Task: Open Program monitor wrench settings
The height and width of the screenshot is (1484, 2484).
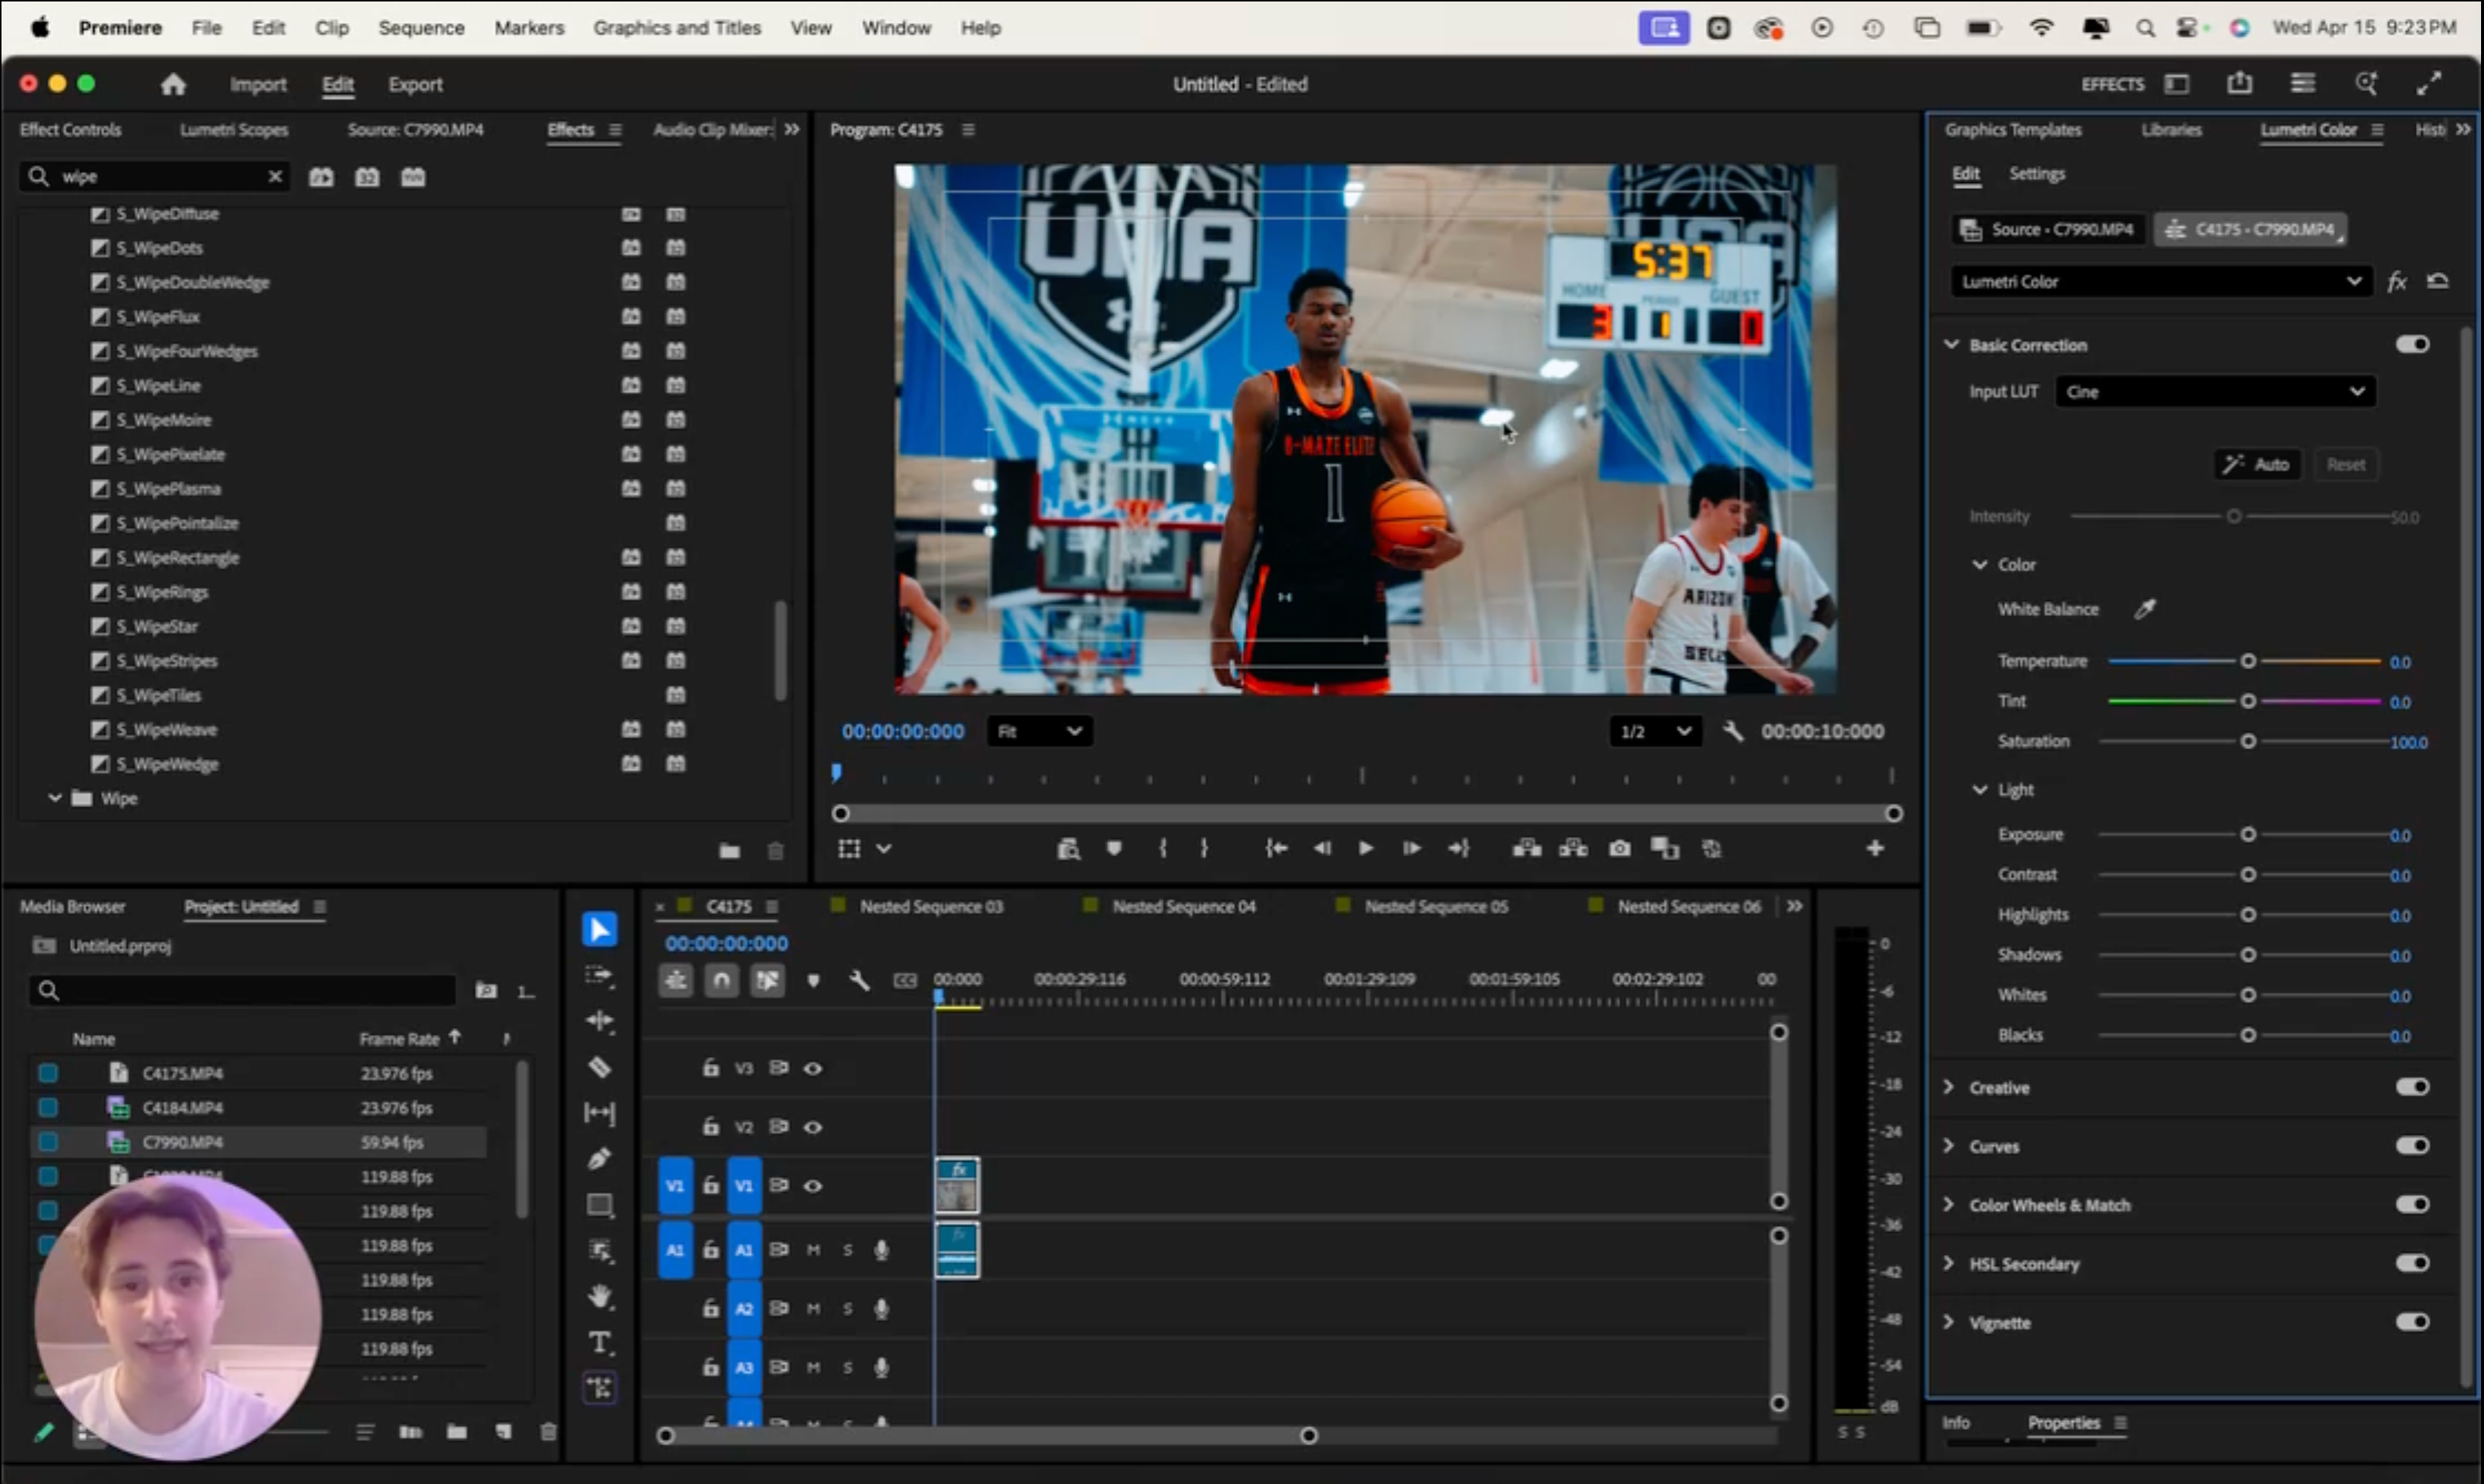Action: (1733, 731)
